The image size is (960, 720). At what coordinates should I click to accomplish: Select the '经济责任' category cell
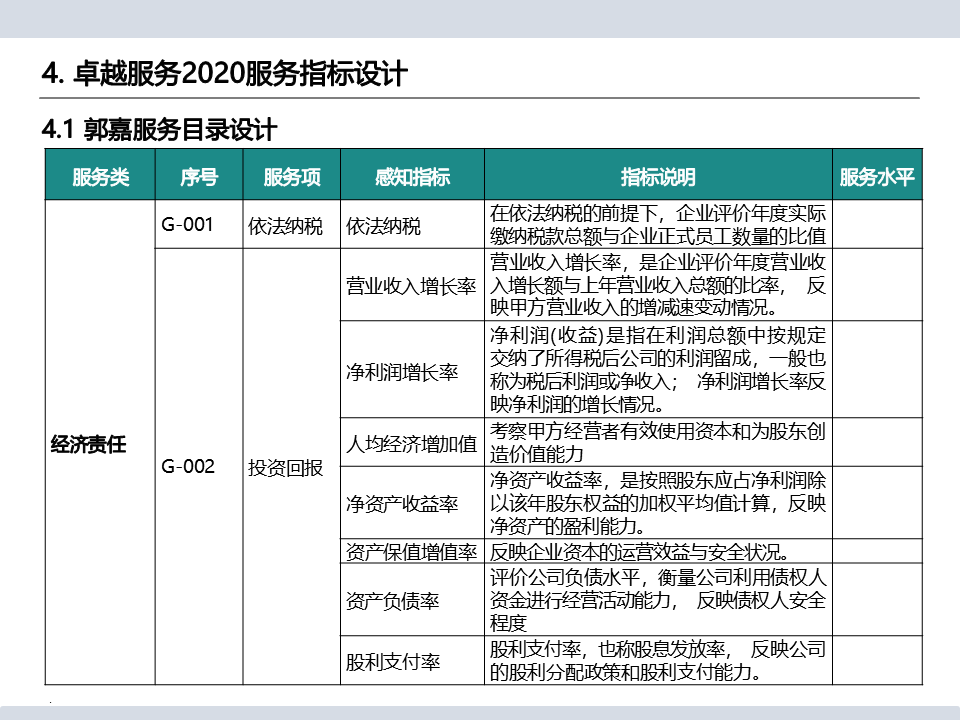100,442
